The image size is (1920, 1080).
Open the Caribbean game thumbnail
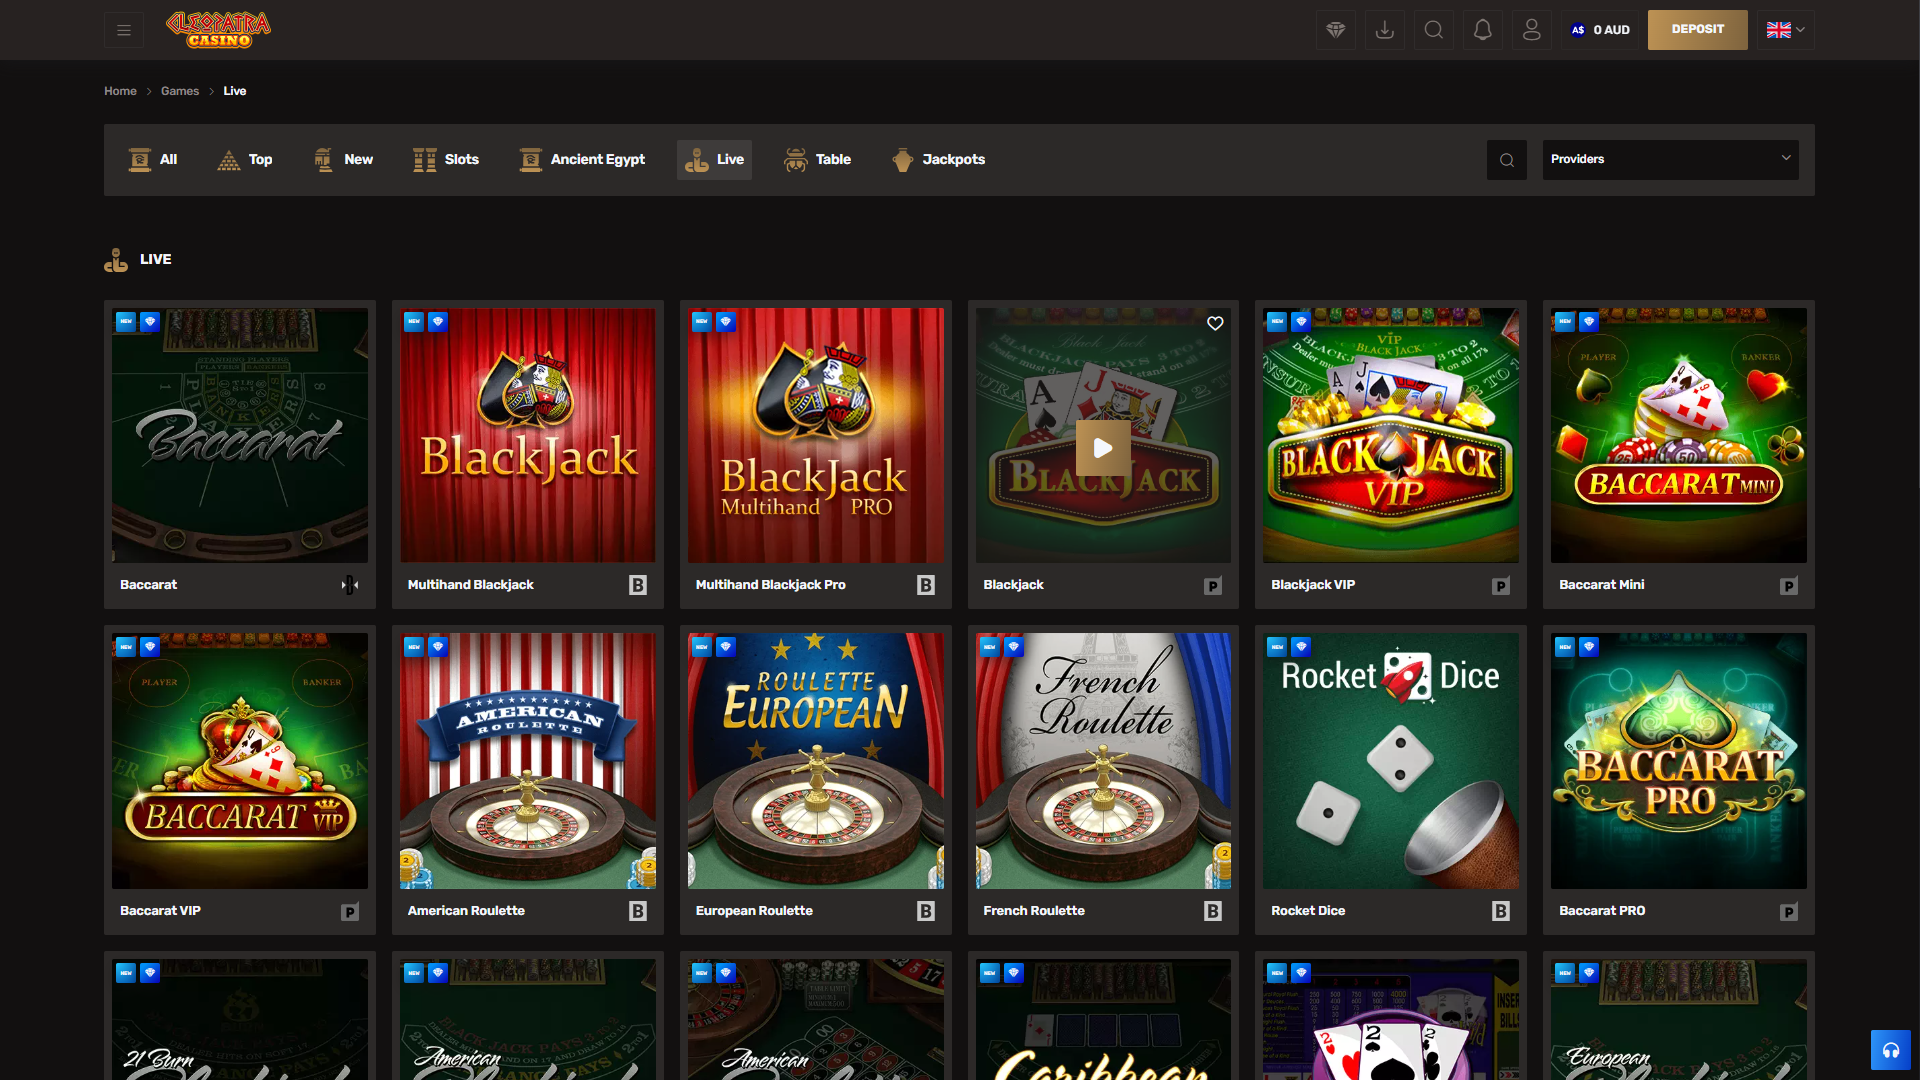click(x=1103, y=1019)
